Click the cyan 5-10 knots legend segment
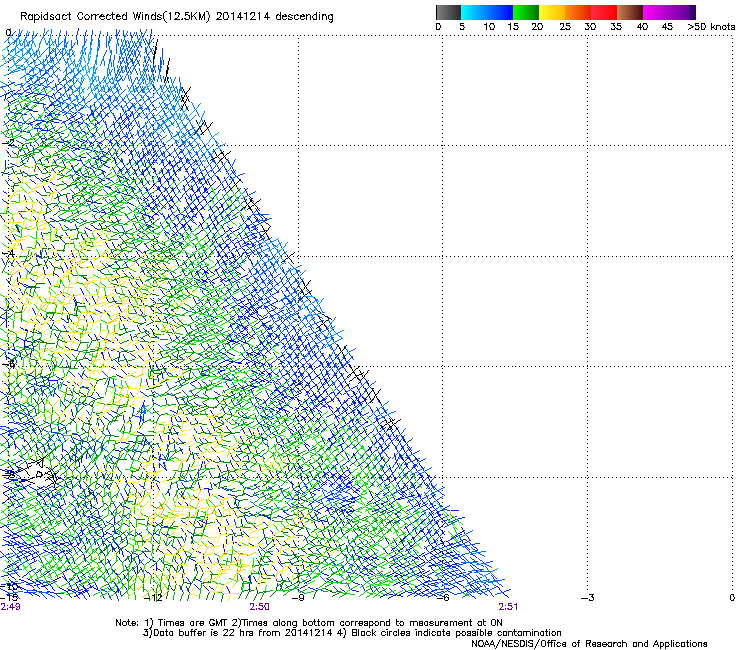This screenshot has width=740, height=650. tap(474, 12)
